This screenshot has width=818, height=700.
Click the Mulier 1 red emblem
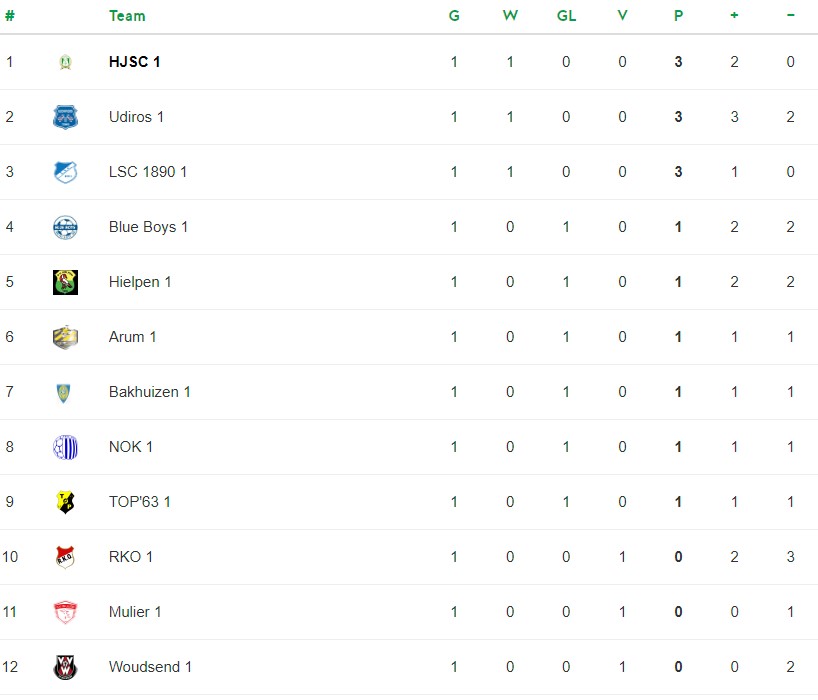pyautogui.click(x=65, y=612)
